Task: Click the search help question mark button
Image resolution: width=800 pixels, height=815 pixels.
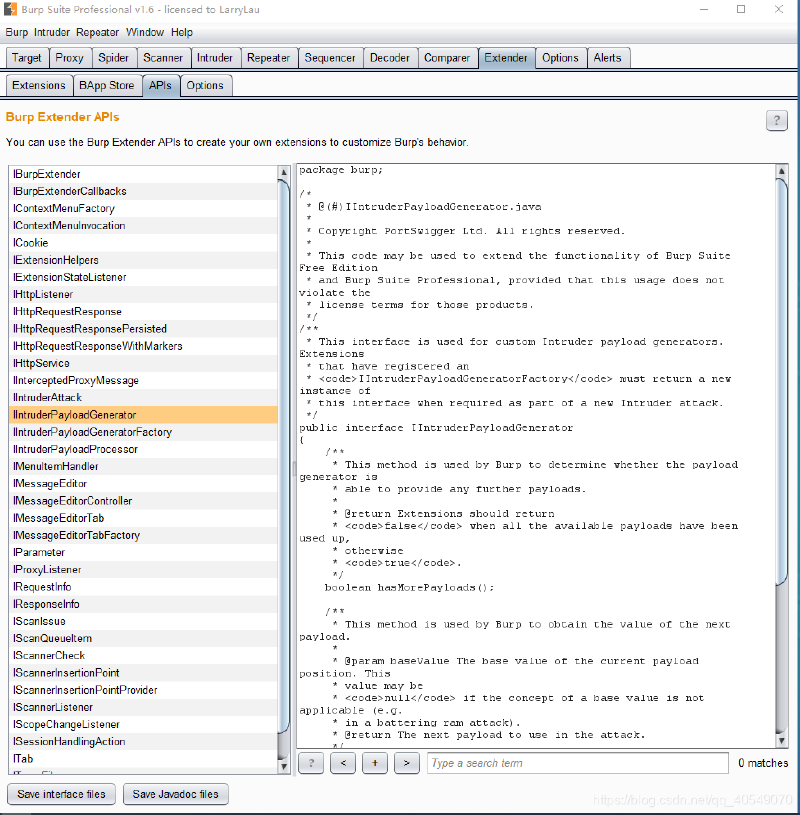Action: coord(311,763)
